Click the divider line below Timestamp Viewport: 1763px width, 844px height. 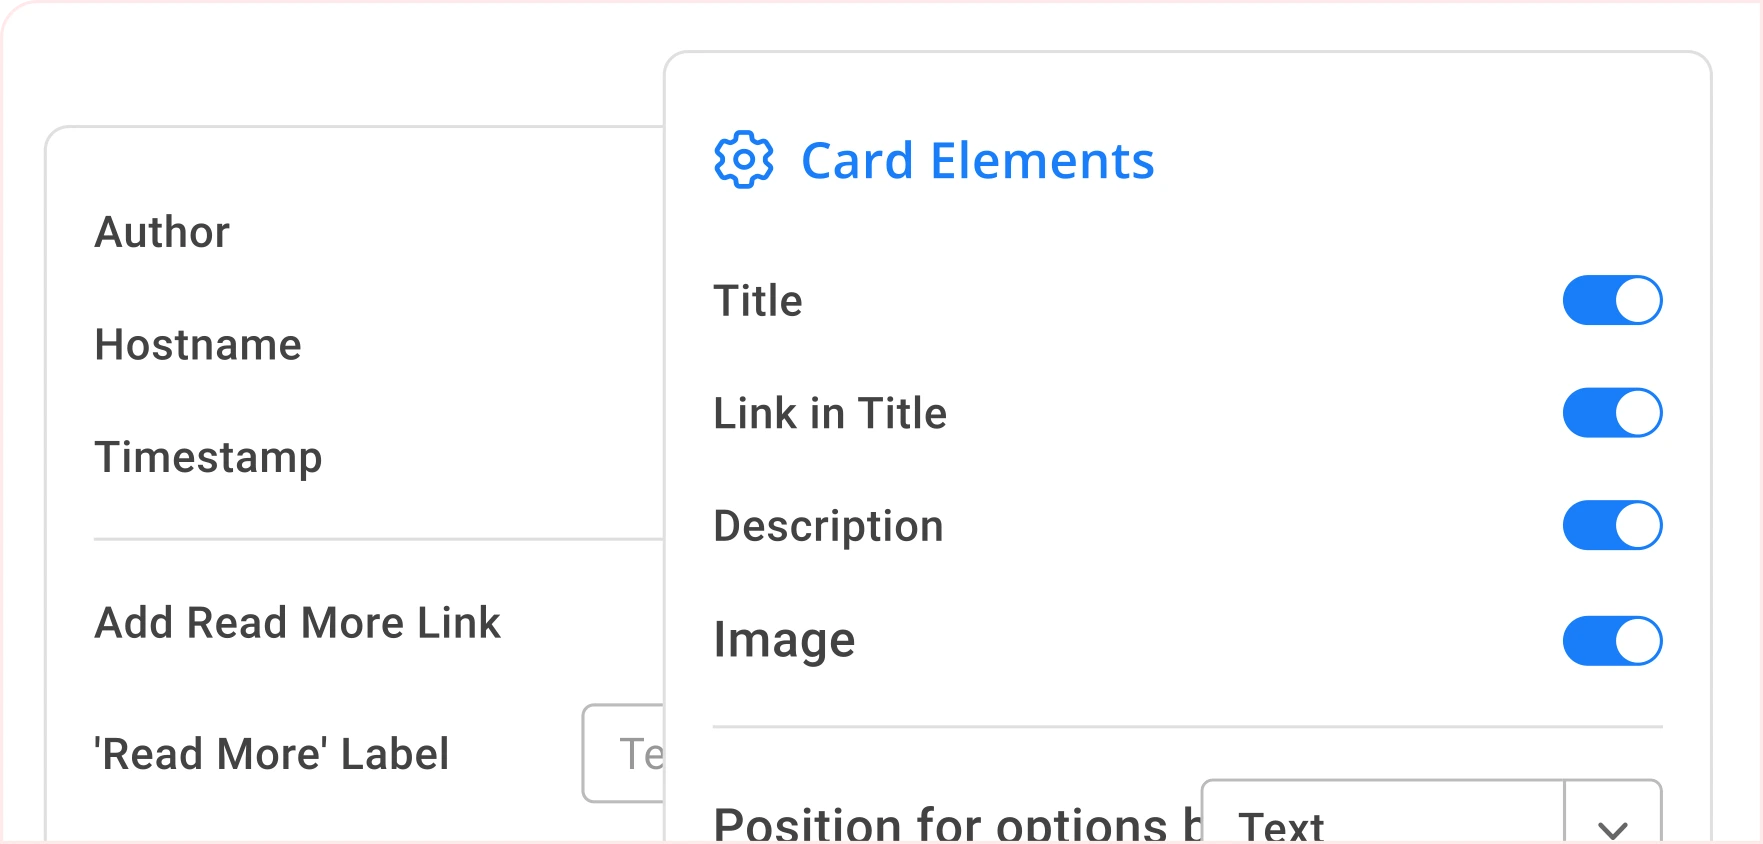[x=378, y=539]
